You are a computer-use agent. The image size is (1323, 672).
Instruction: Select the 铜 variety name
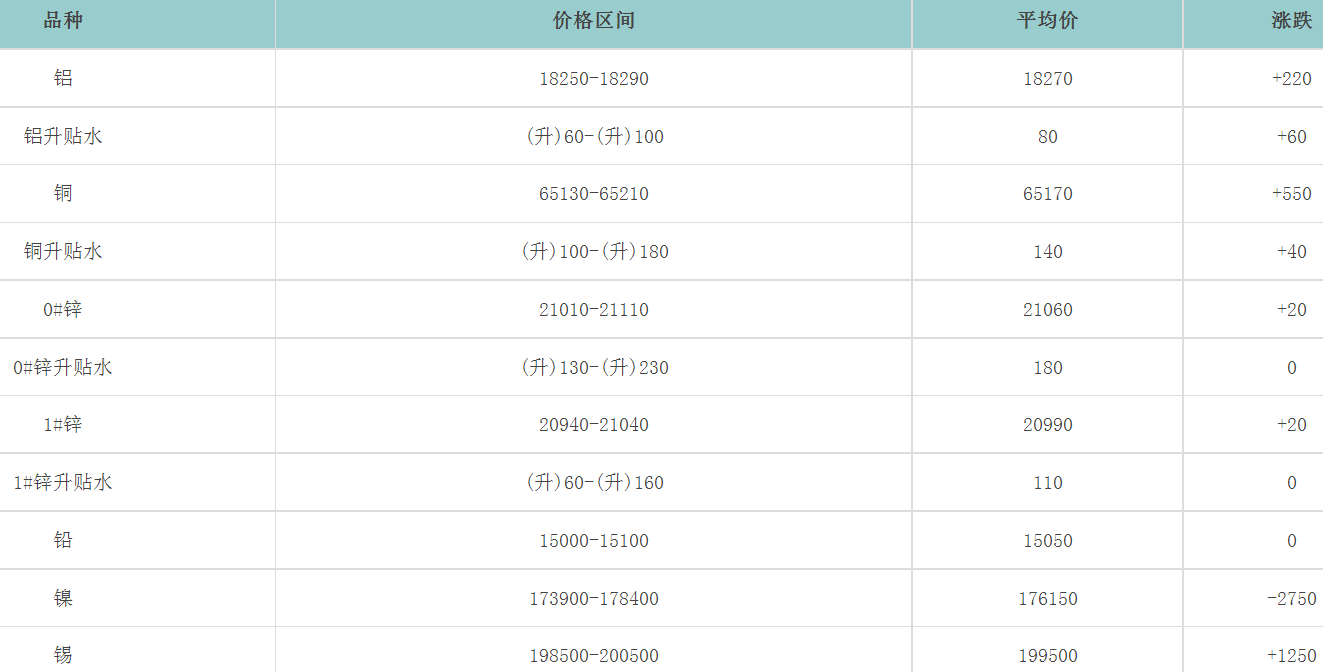coord(63,194)
